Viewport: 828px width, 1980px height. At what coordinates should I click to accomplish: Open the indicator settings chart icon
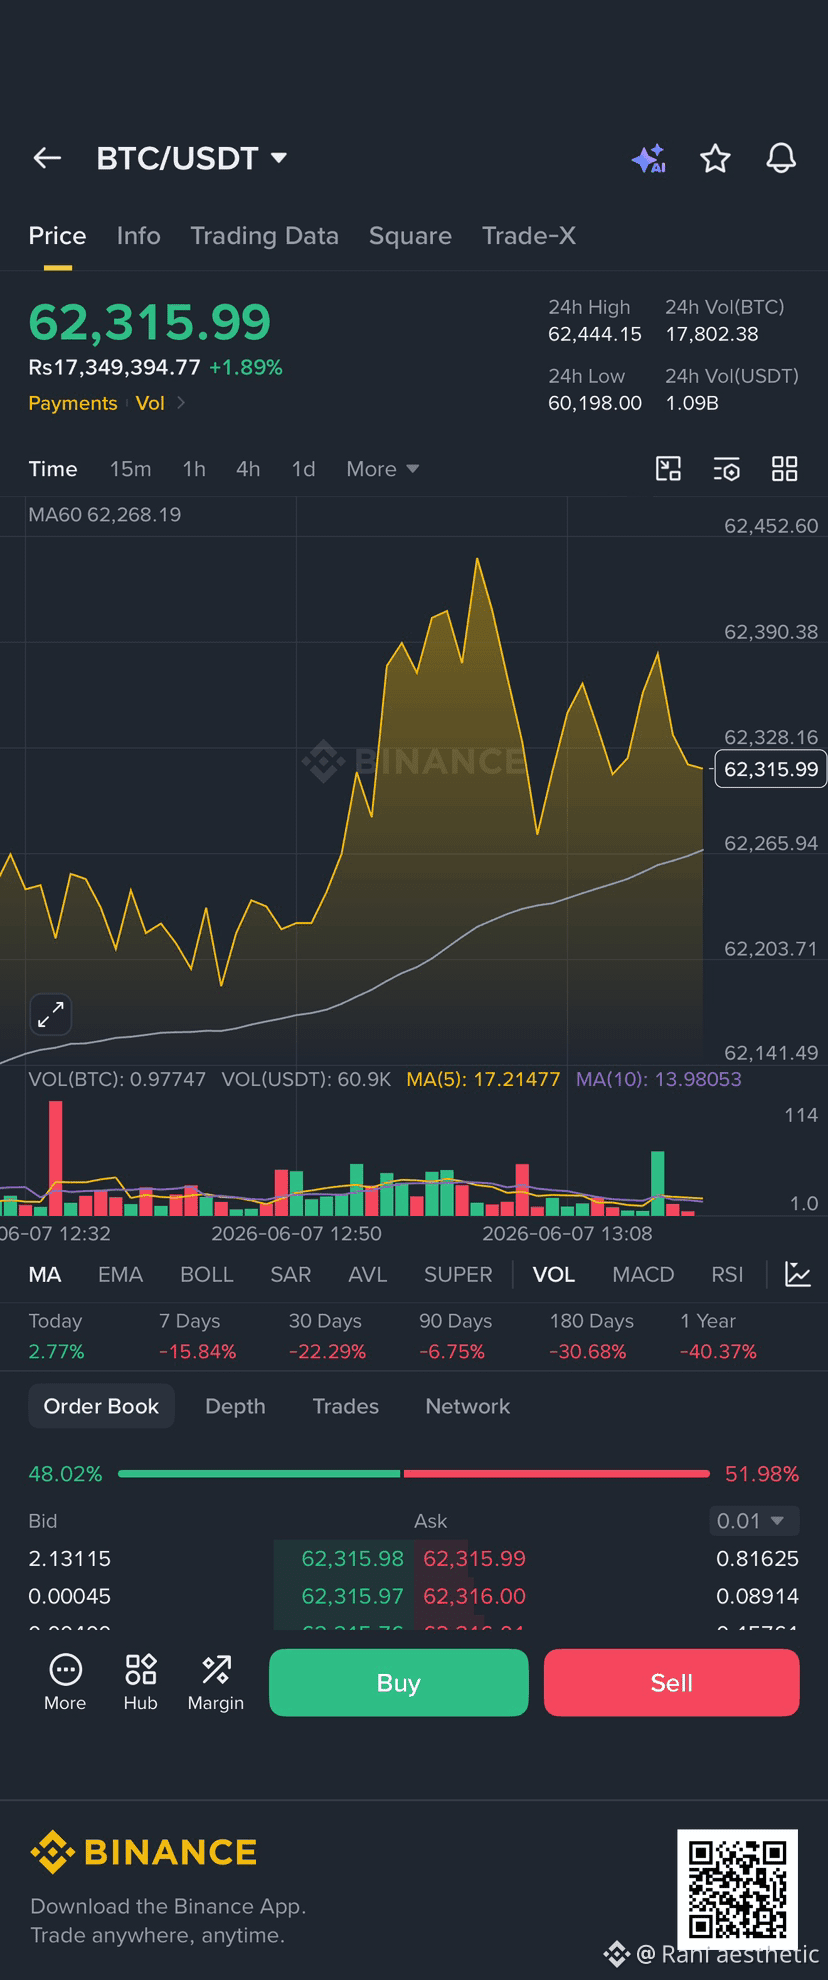[798, 1274]
